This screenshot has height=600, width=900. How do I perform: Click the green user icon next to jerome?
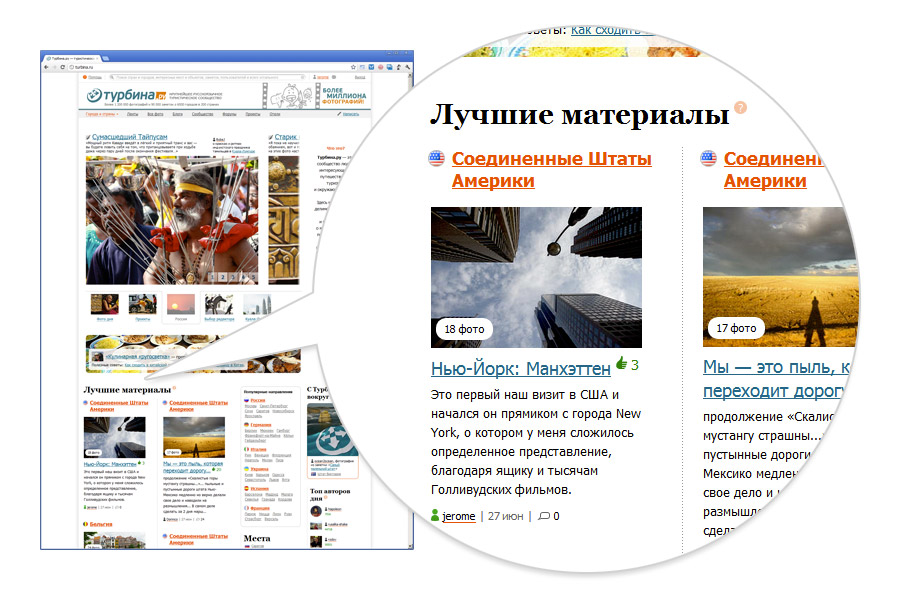click(x=435, y=516)
